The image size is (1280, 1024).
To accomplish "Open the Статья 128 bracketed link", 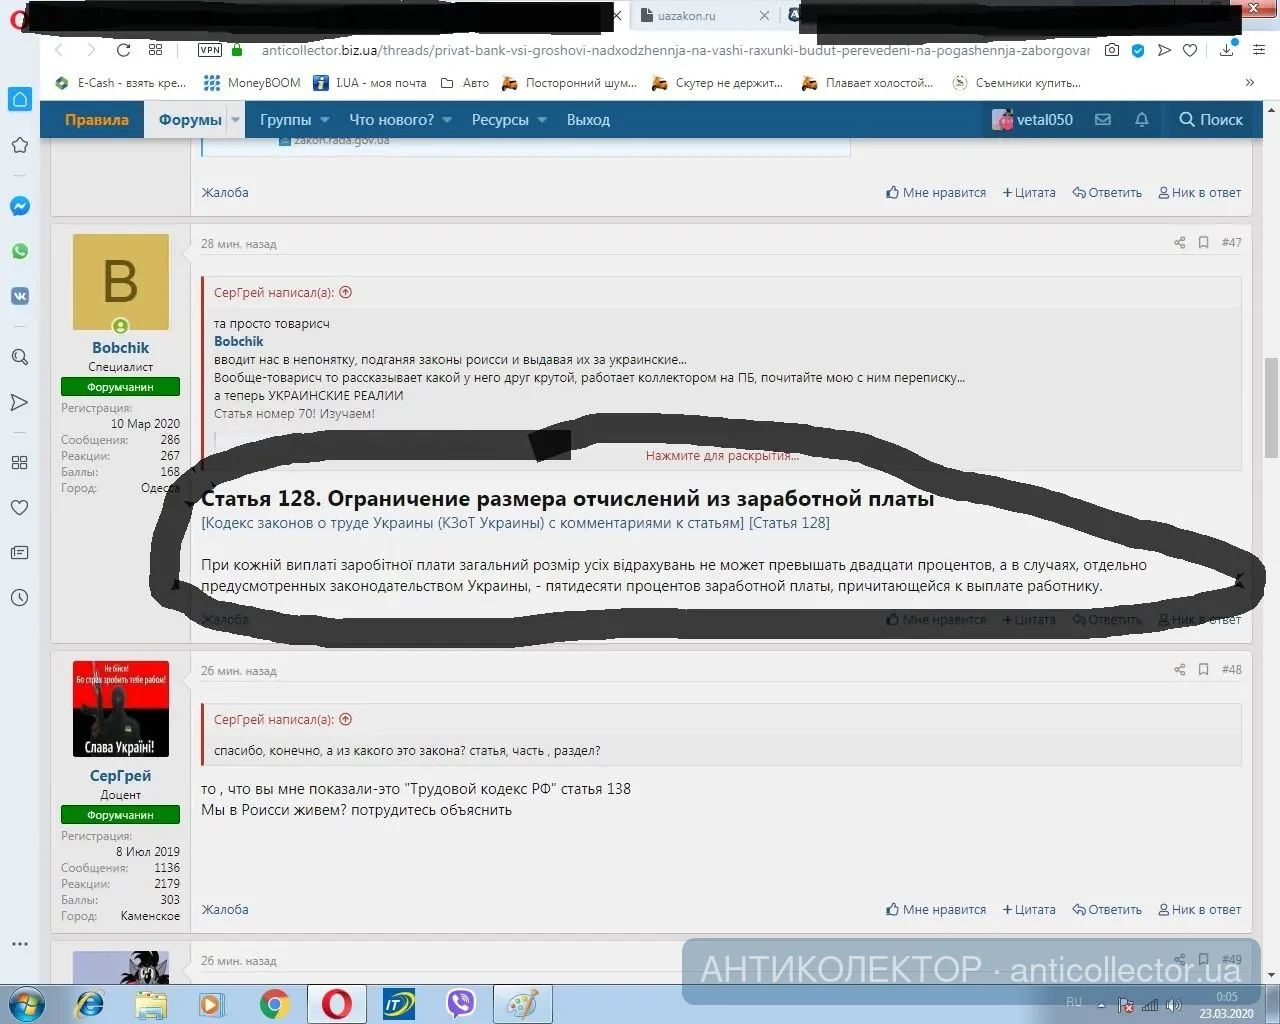I will point(789,523).
